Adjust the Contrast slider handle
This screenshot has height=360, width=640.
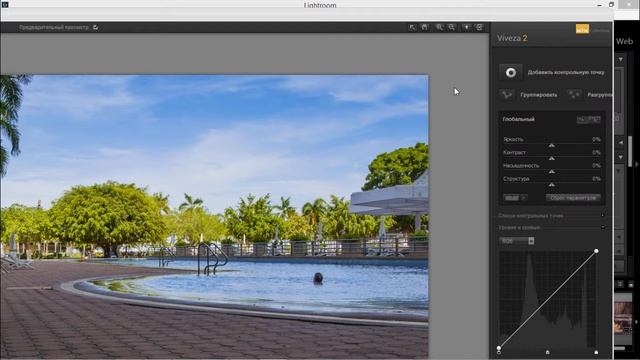(551, 158)
